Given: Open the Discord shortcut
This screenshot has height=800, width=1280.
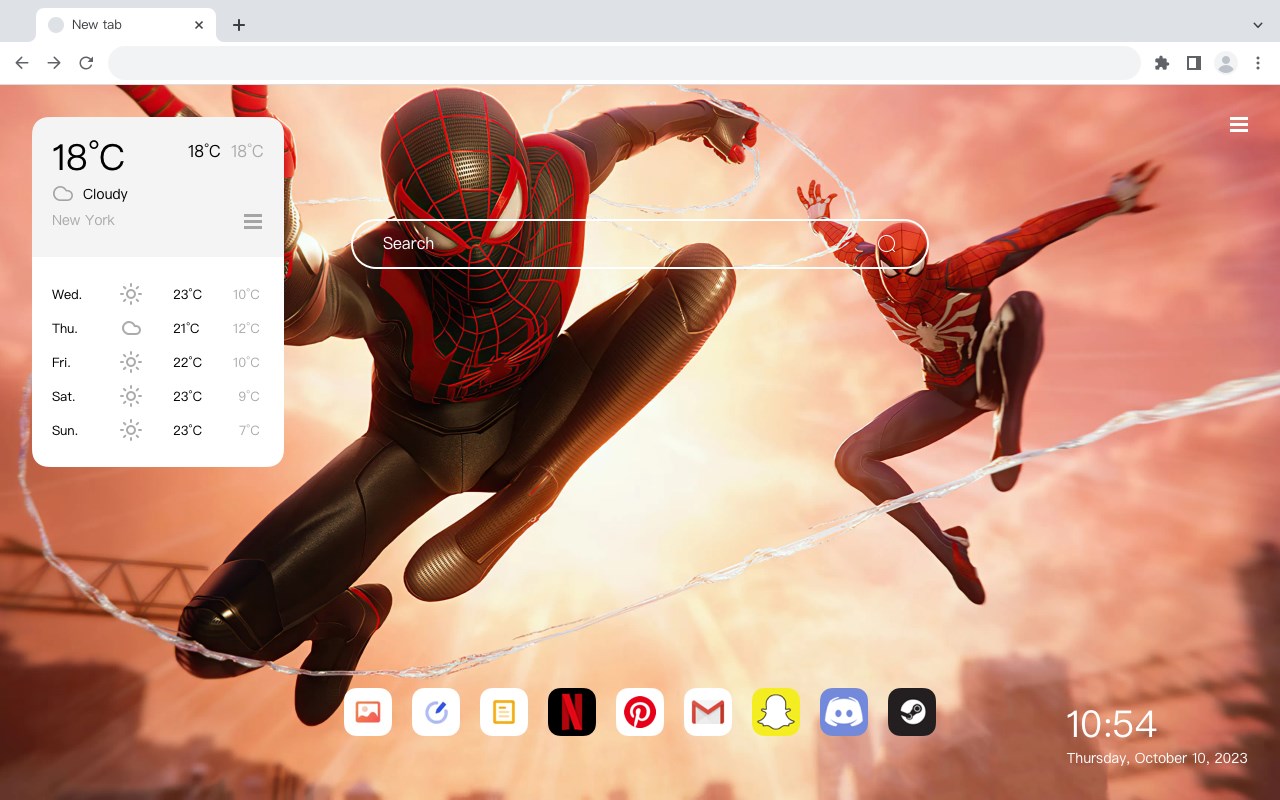Looking at the screenshot, I should point(844,712).
